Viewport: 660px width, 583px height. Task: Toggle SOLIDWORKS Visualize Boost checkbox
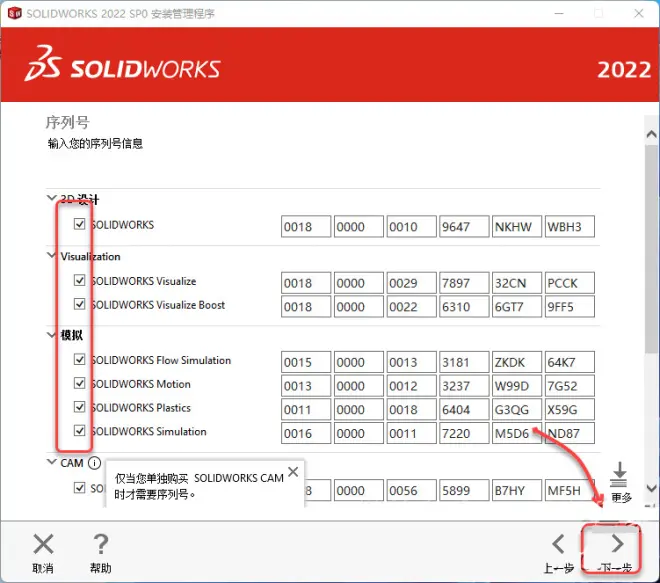click(80, 303)
